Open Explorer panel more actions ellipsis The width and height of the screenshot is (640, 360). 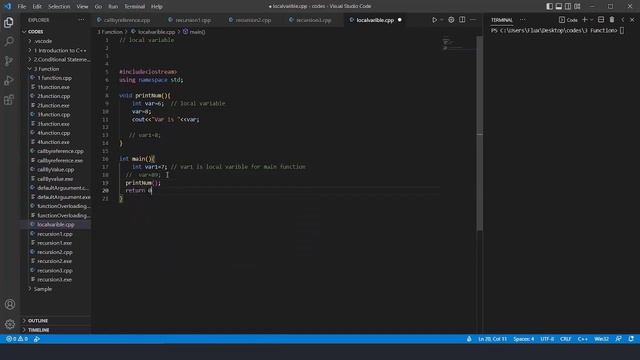[x=82, y=20]
